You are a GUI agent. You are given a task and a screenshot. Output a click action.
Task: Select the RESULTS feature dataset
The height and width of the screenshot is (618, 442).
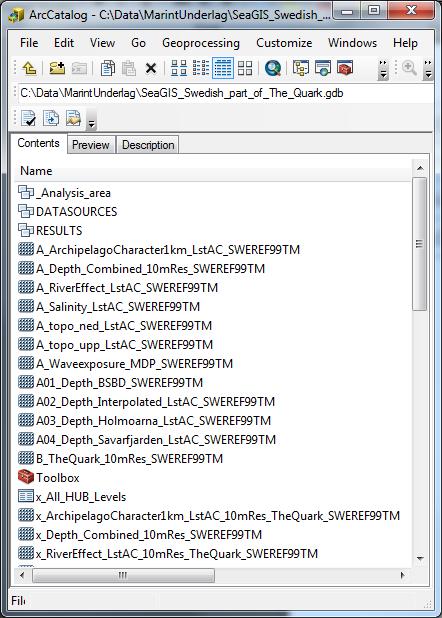tap(50, 231)
